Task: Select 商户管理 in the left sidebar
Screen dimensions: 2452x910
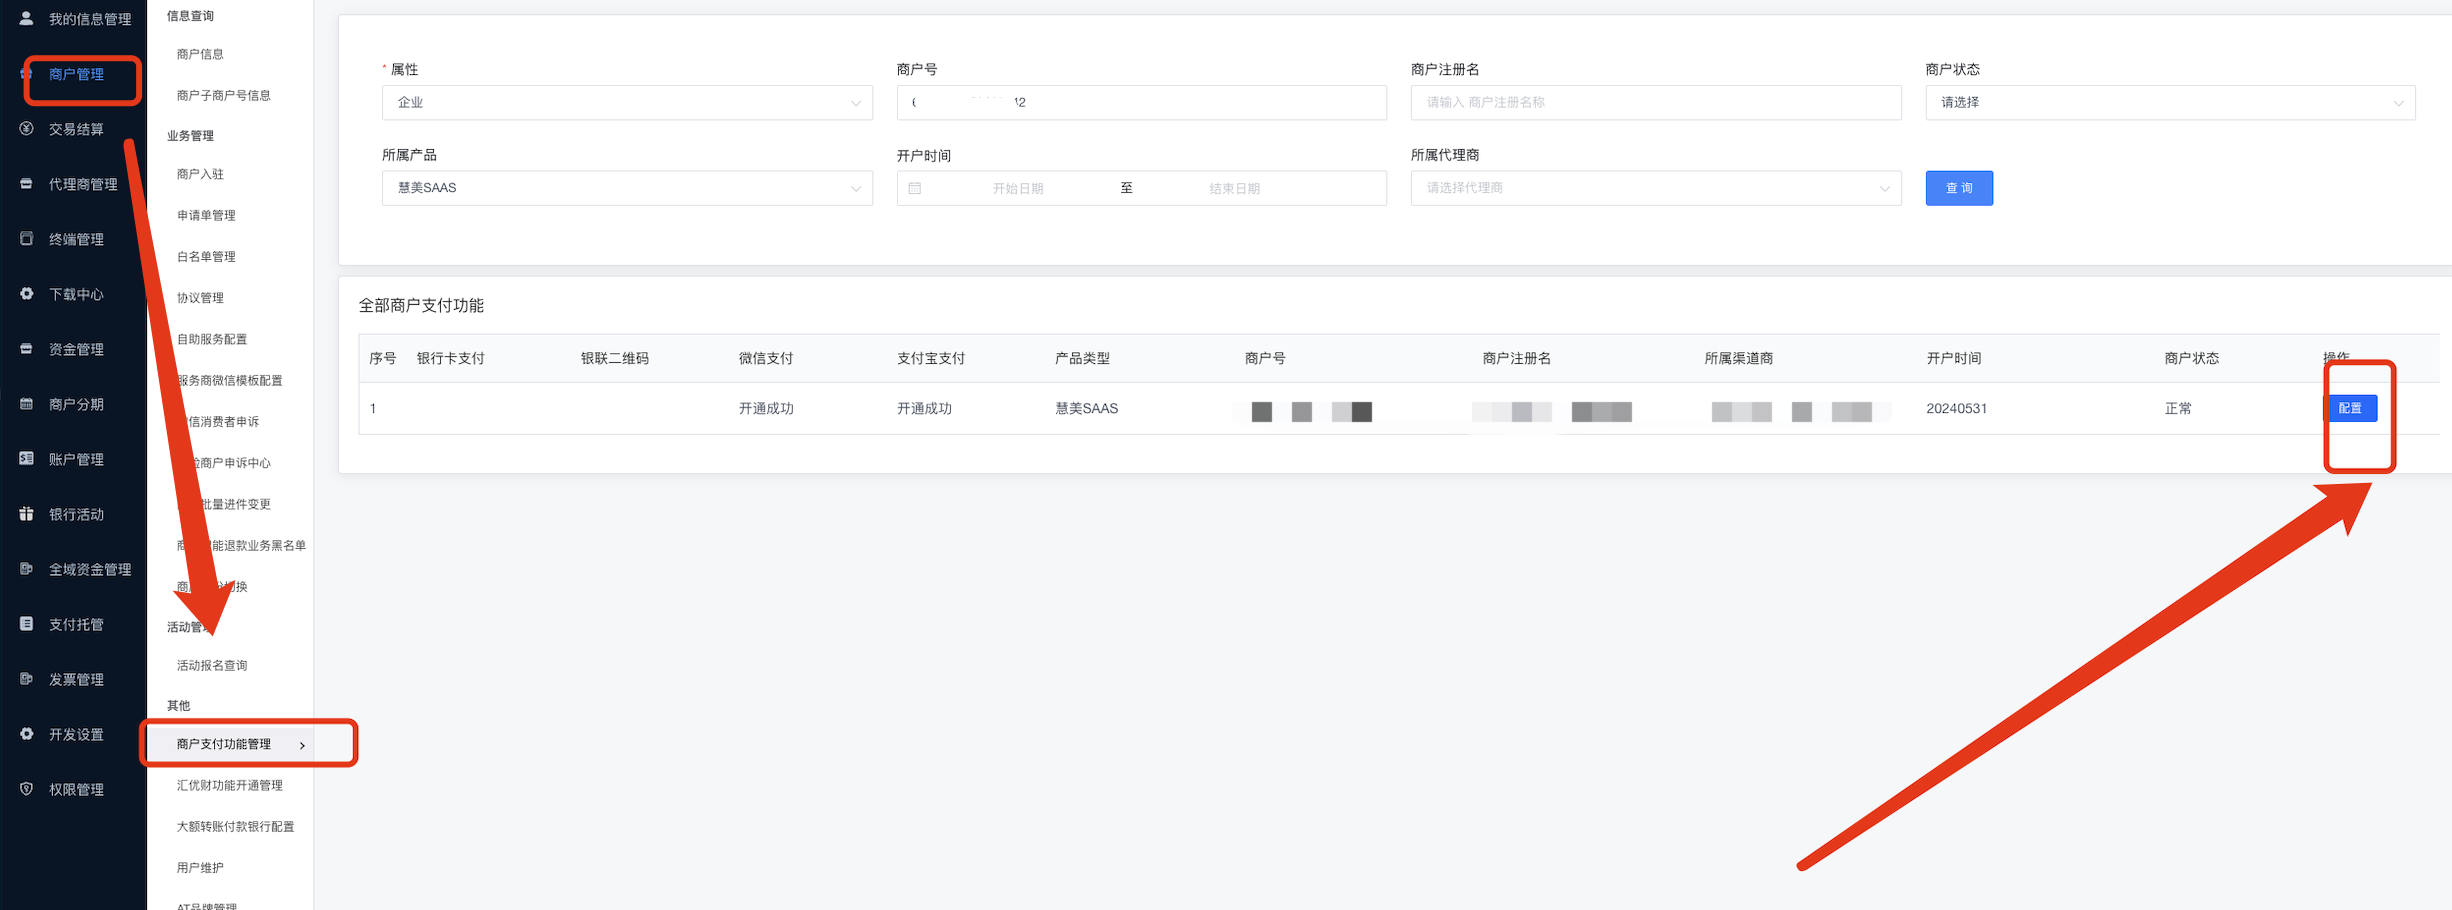Action: point(77,74)
